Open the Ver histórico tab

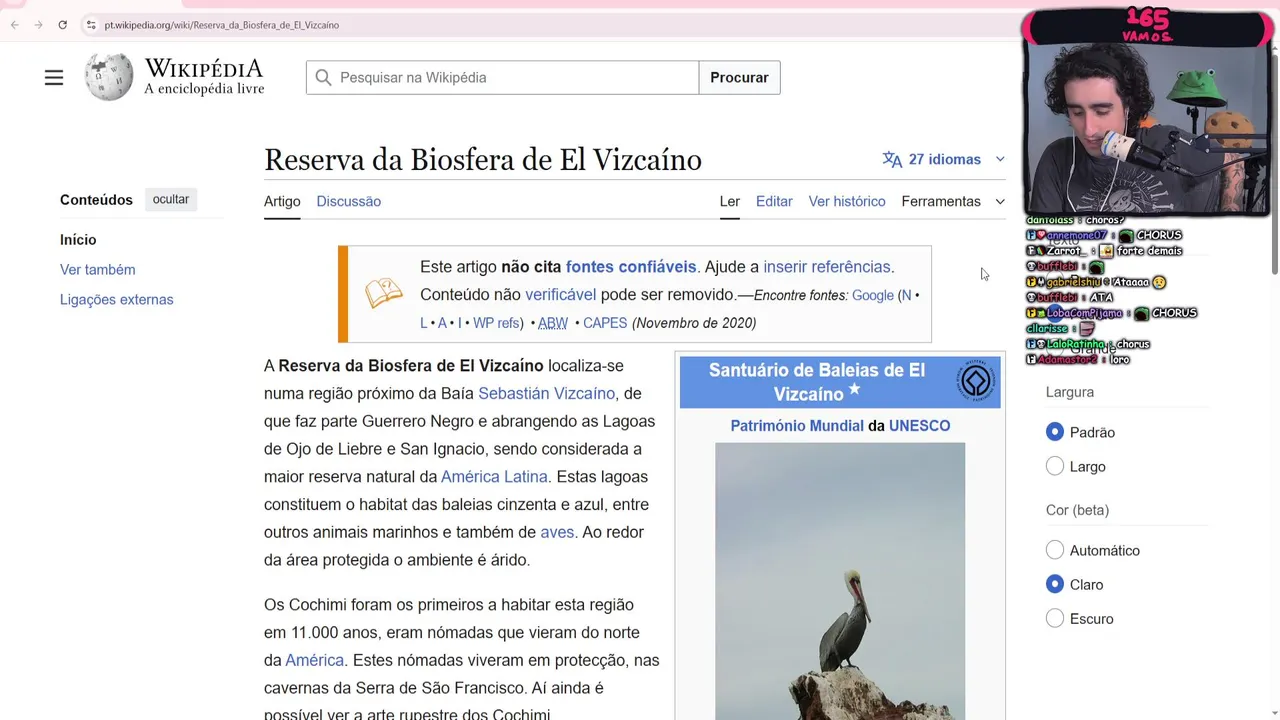(847, 201)
